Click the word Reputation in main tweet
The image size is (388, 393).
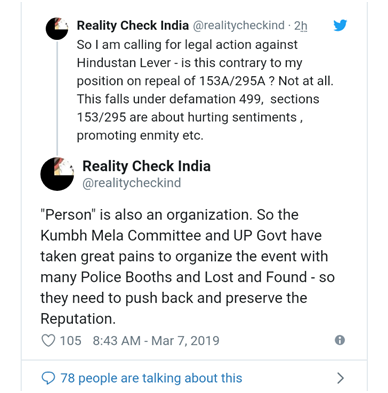click(x=76, y=318)
